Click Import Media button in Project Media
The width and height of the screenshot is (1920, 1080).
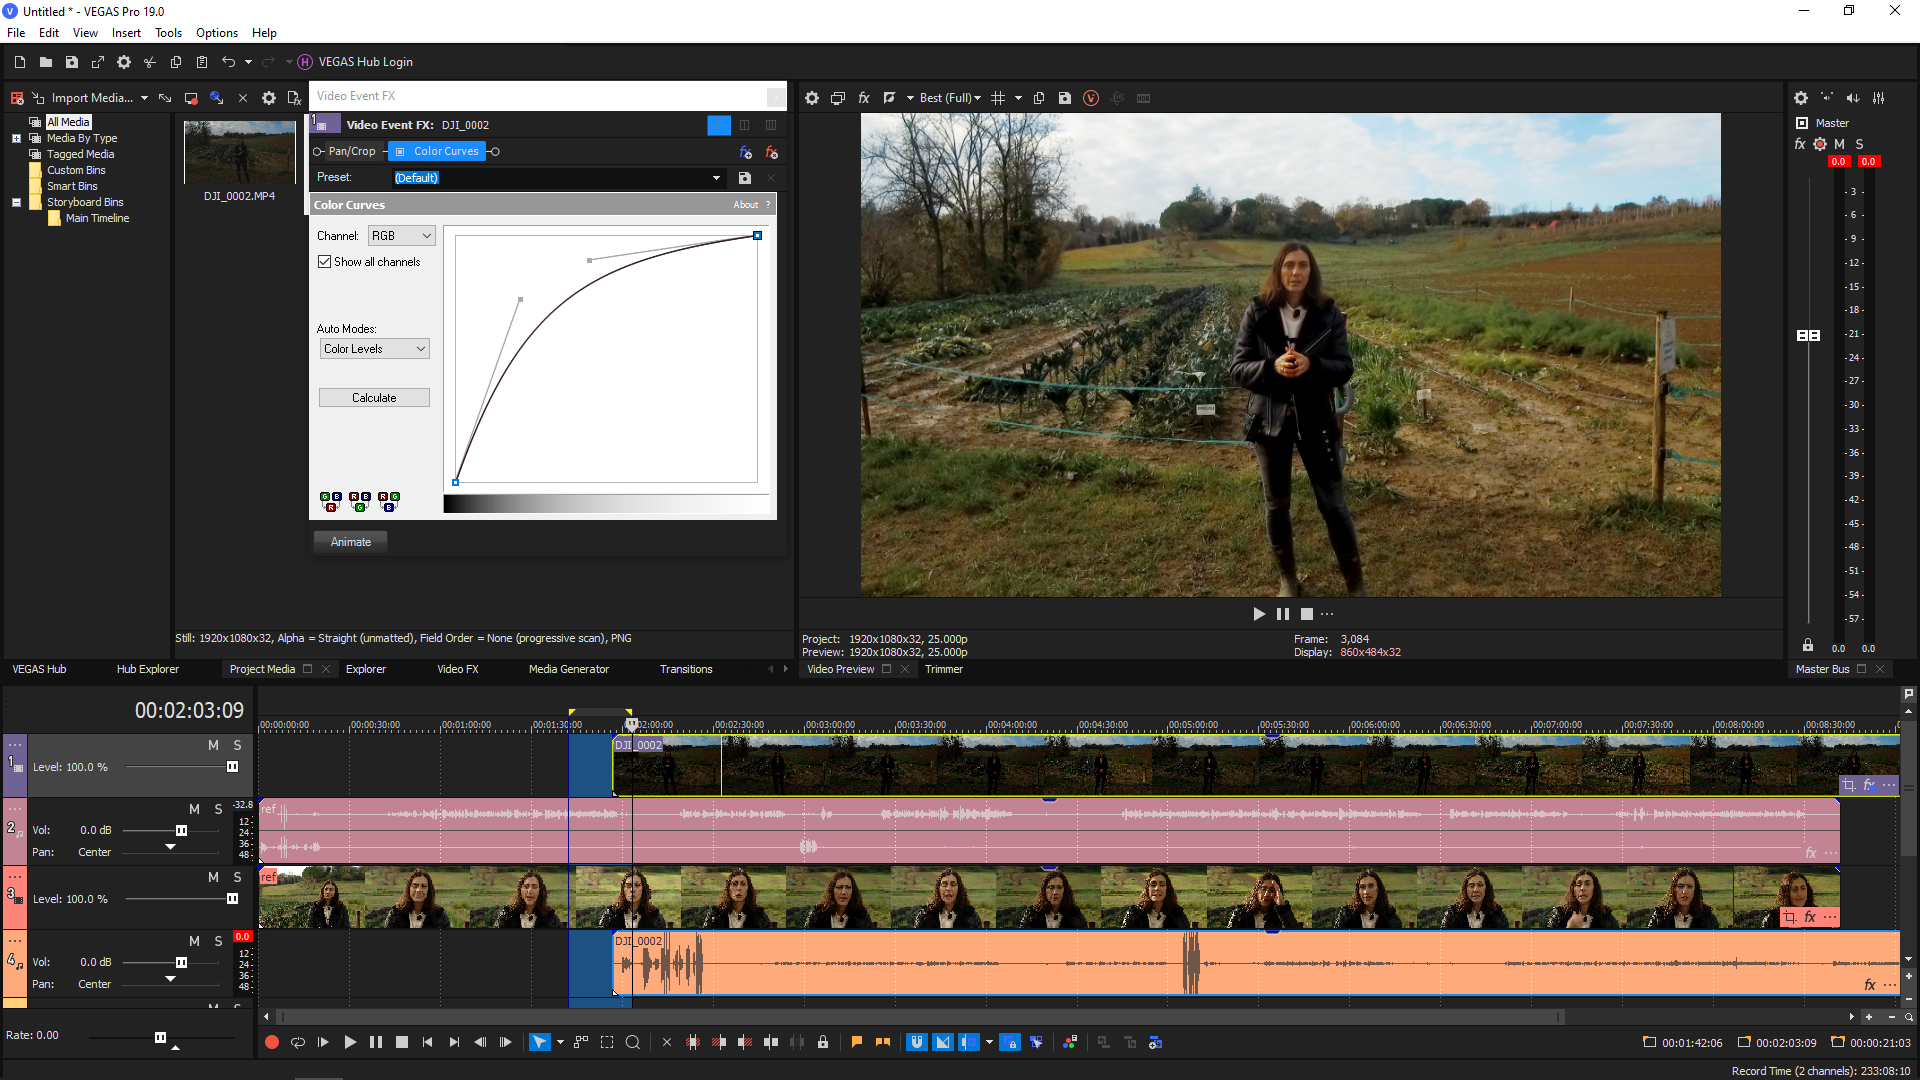(x=82, y=98)
